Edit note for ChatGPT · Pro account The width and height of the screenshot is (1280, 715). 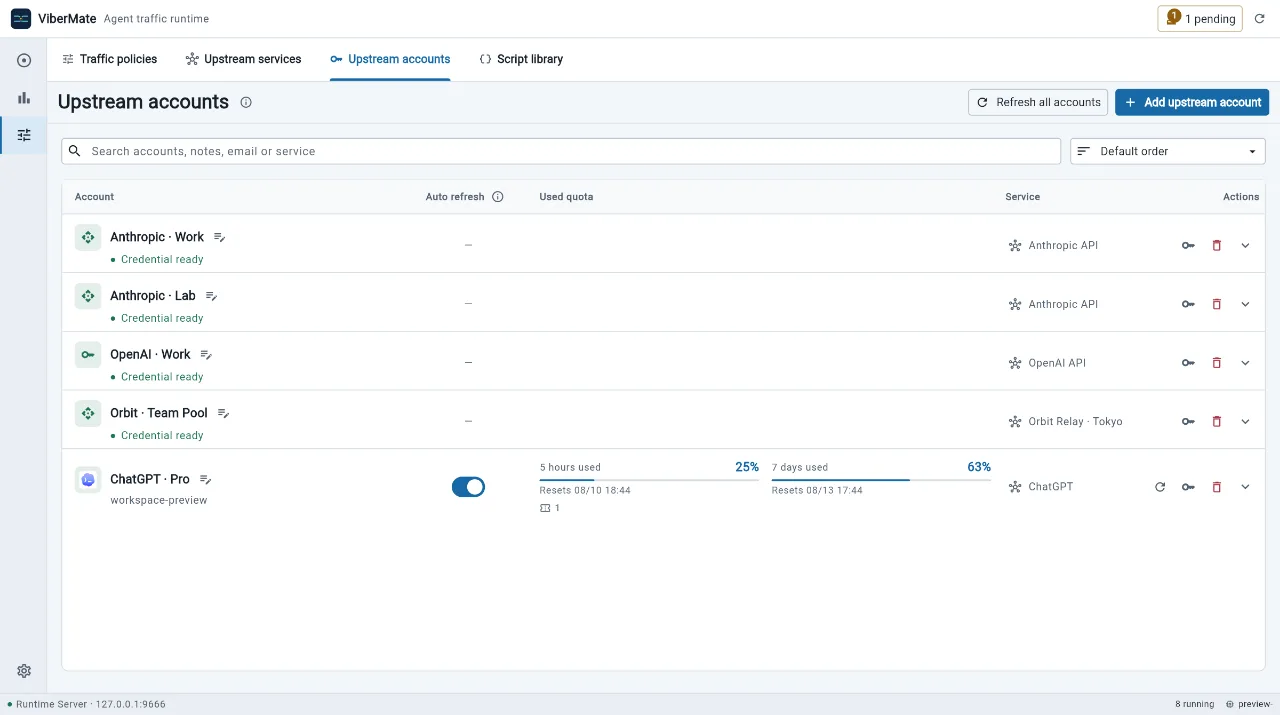tap(206, 480)
